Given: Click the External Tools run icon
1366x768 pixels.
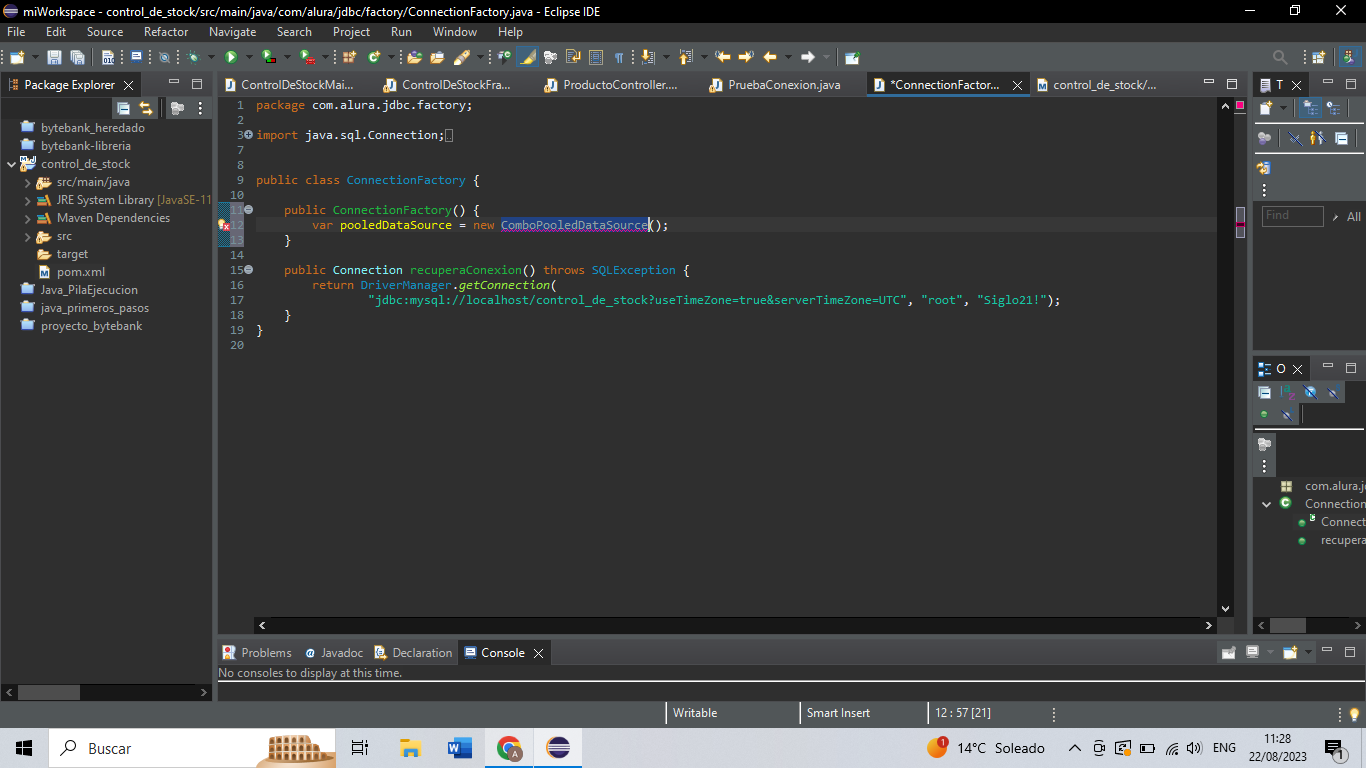Looking at the screenshot, I should click(x=306, y=57).
